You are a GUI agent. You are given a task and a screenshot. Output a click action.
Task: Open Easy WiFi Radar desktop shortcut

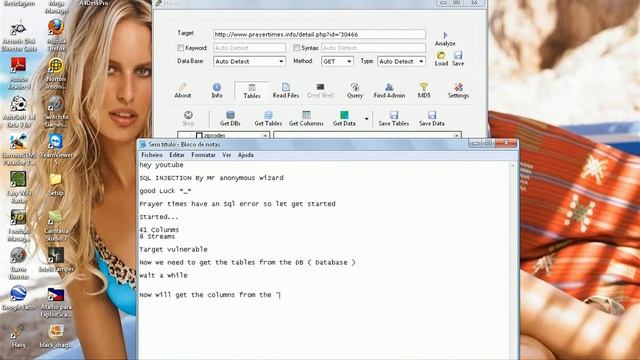(x=18, y=180)
